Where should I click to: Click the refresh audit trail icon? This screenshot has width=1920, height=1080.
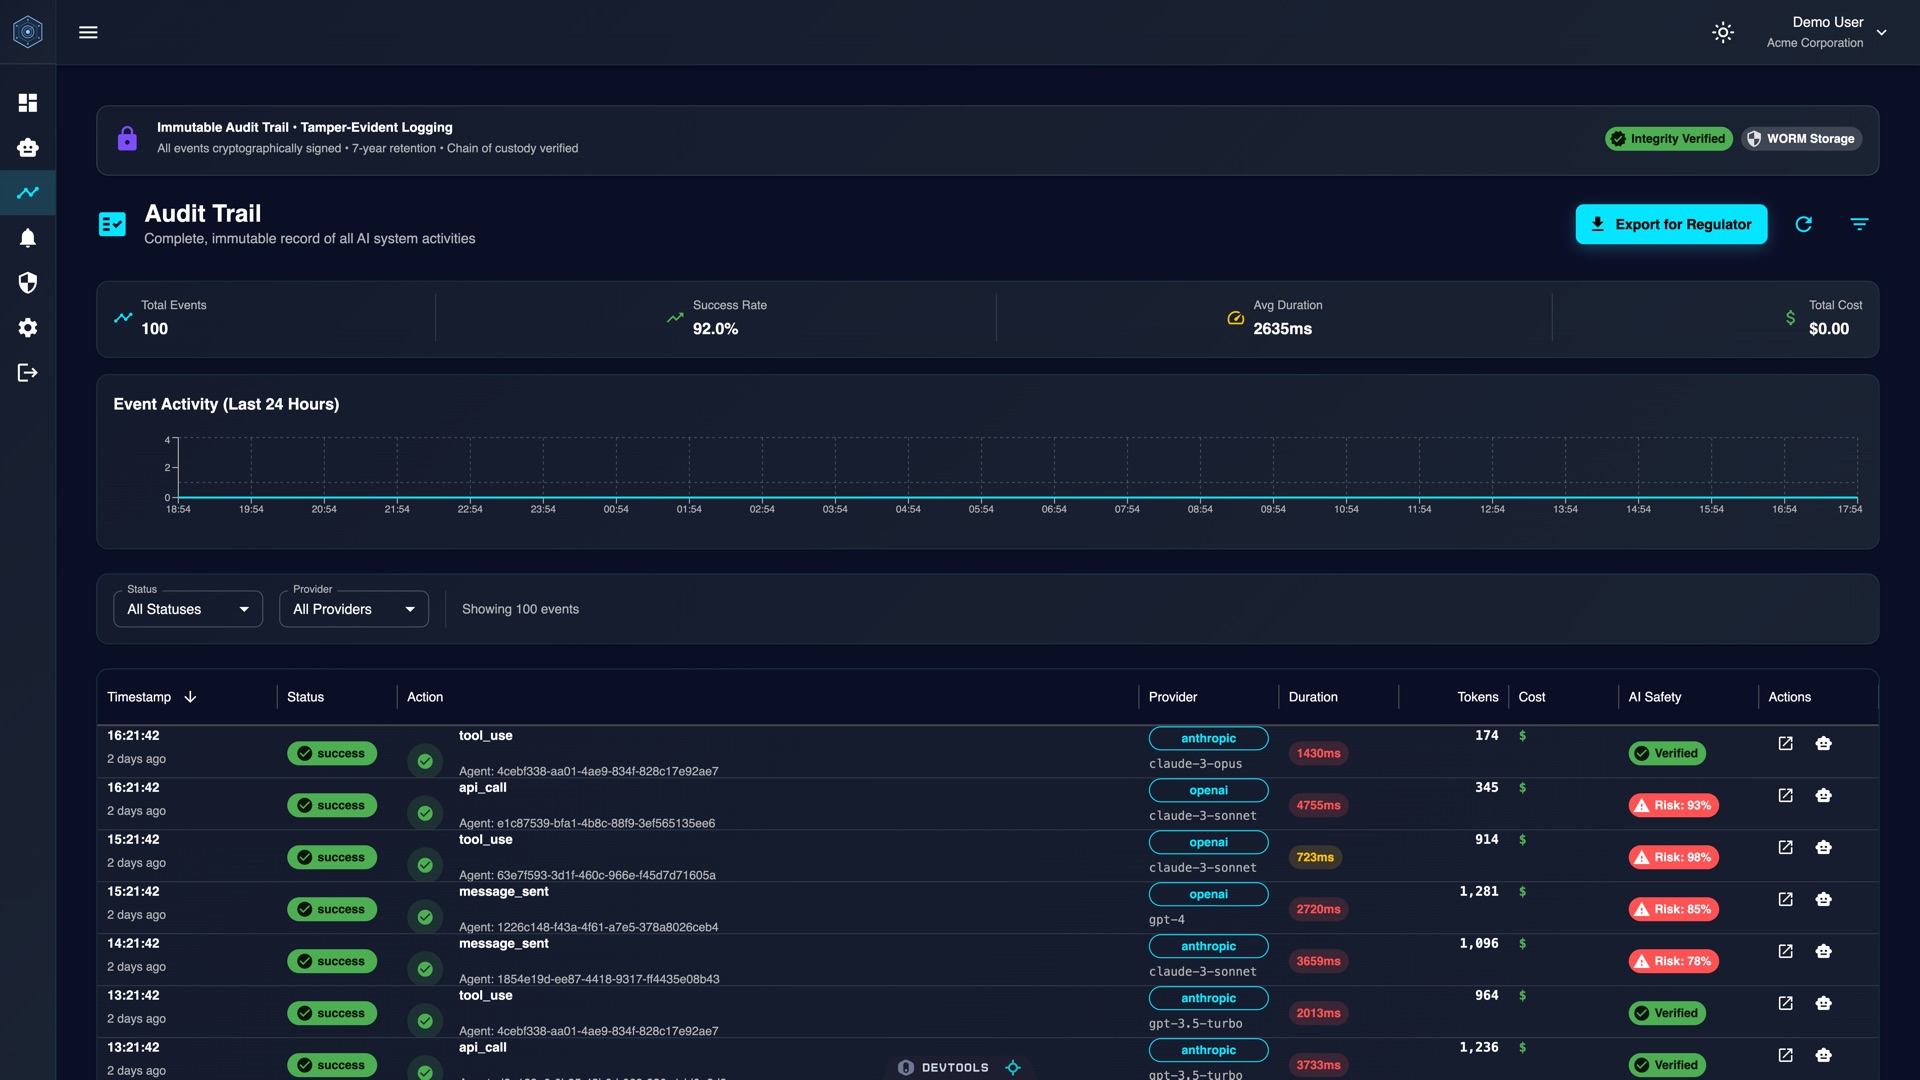(1803, 224)
